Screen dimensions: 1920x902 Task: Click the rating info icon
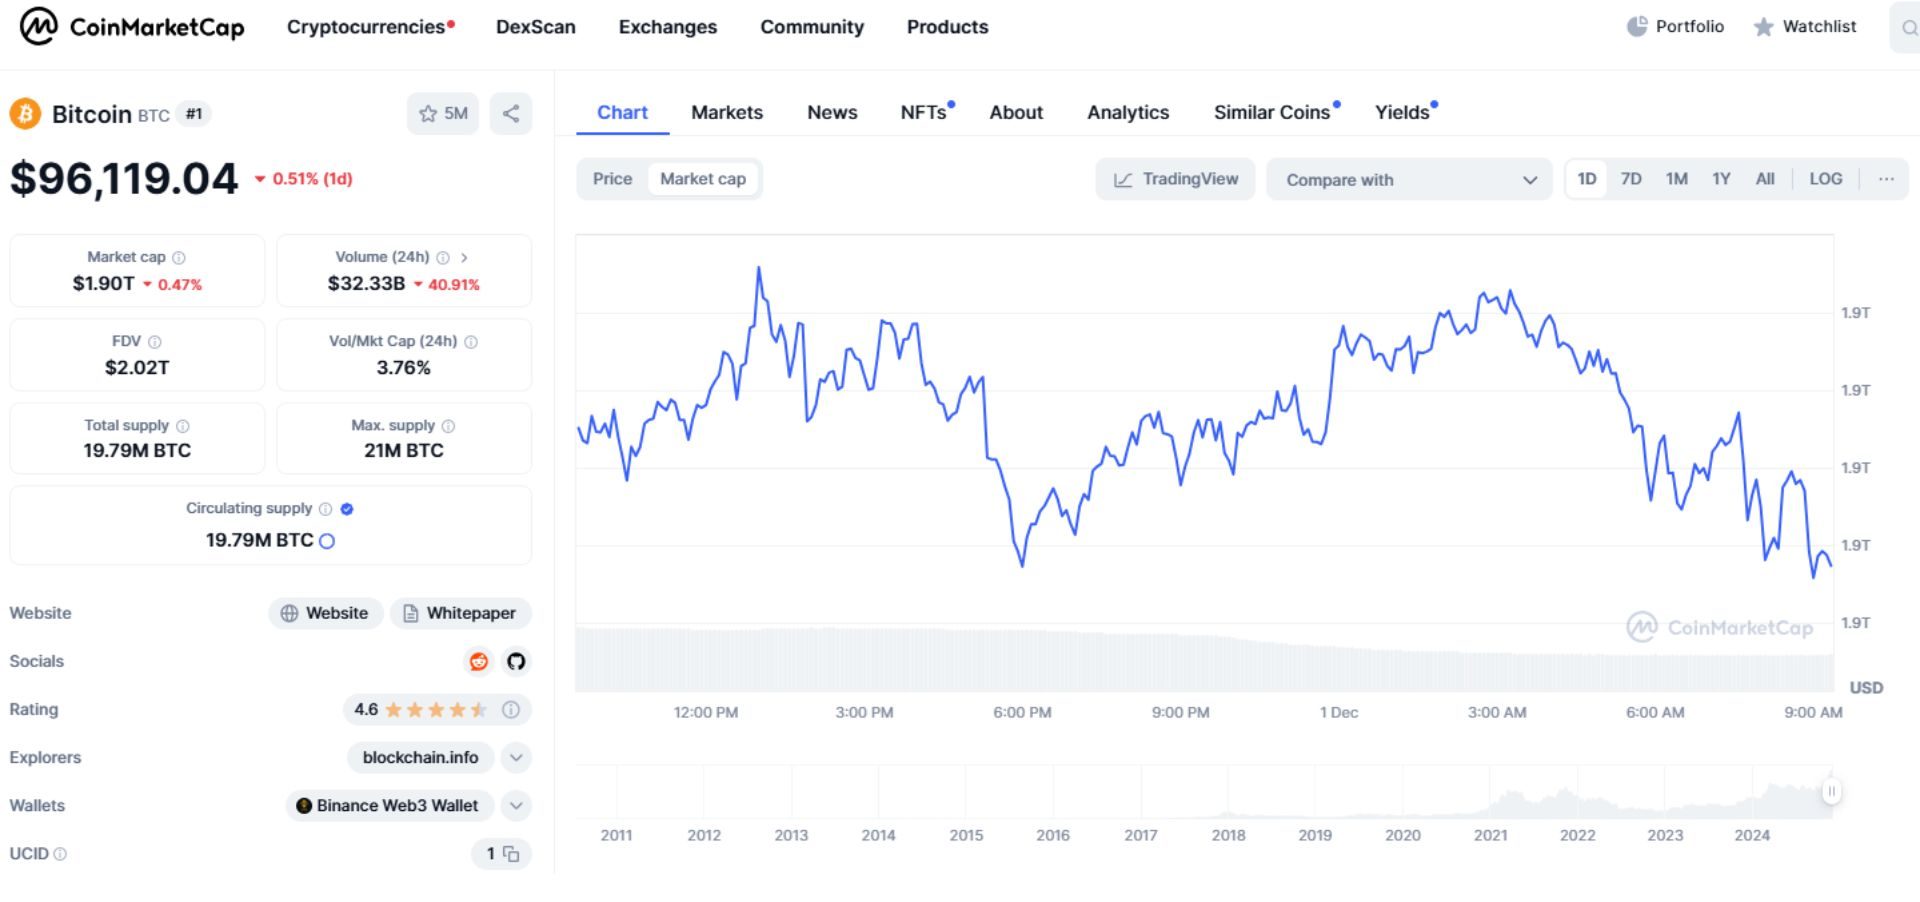[511, 710]
